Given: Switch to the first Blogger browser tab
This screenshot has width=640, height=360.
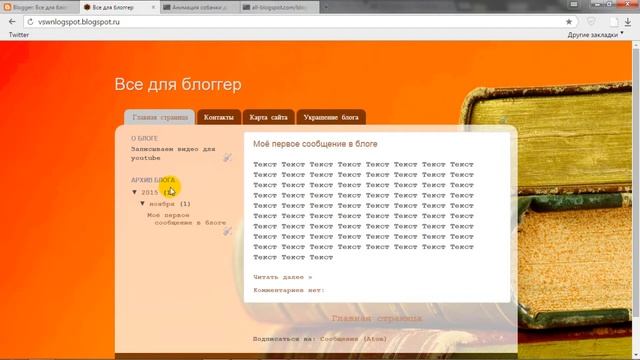Looking at the screenshot, I should click(40, 7).
